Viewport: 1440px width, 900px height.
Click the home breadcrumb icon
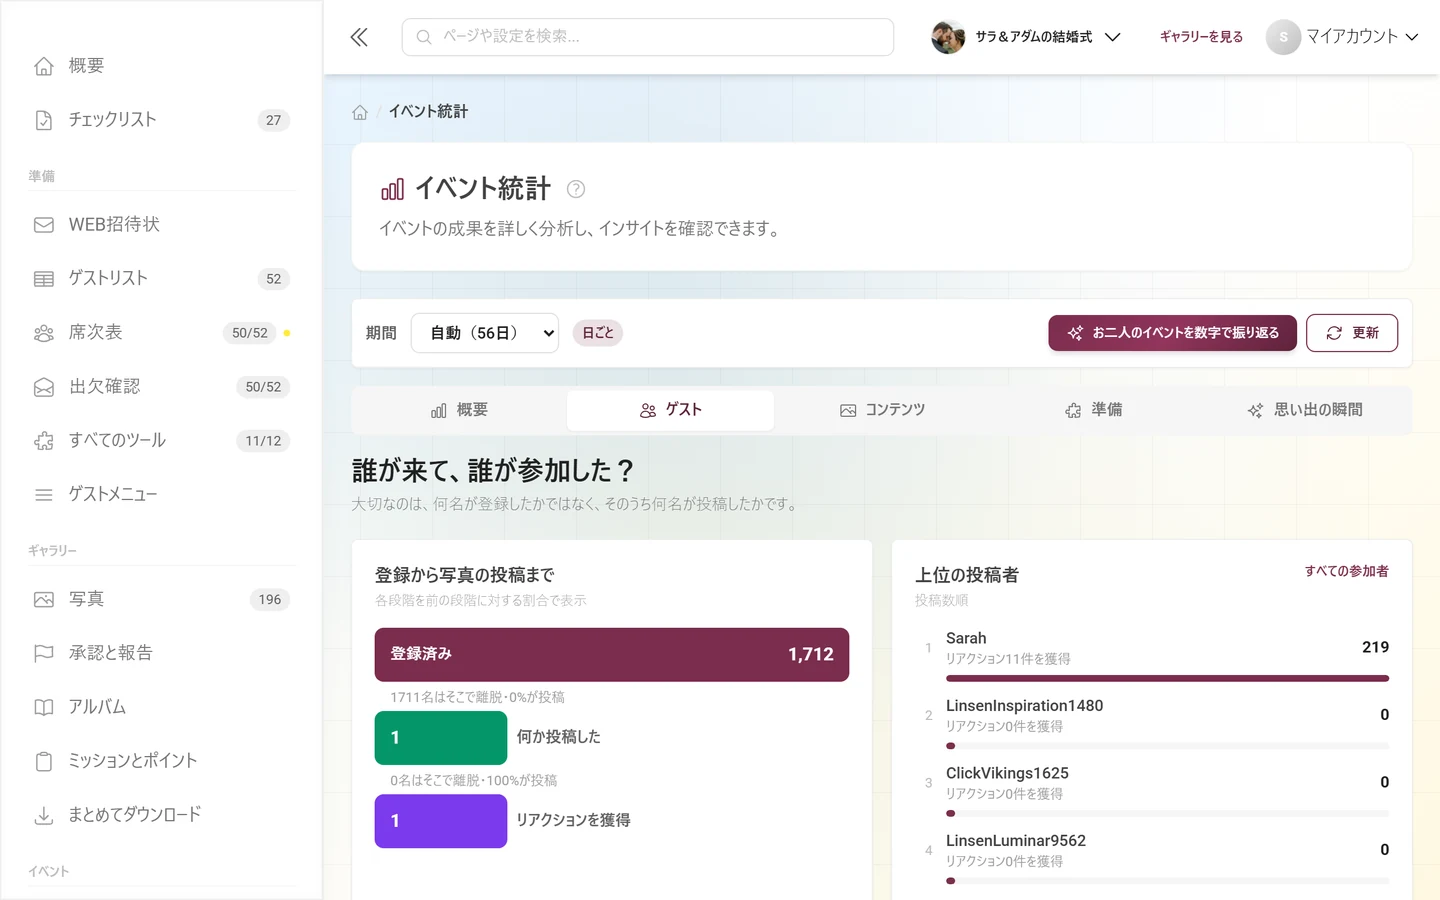click(360, 112)
